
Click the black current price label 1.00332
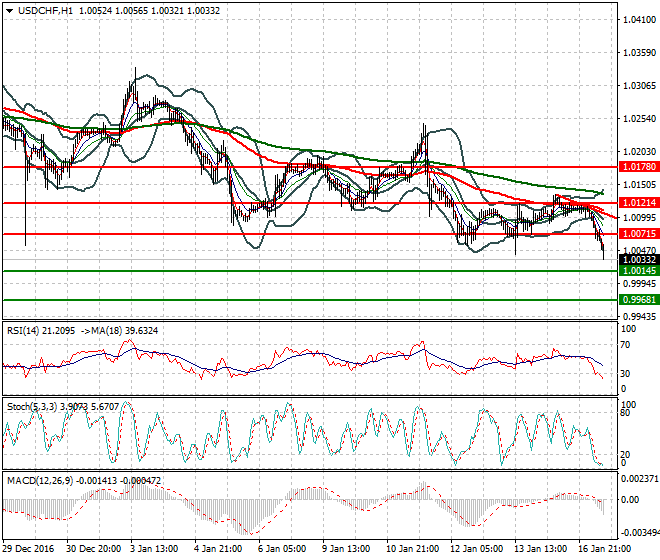(x=636, y=259)
